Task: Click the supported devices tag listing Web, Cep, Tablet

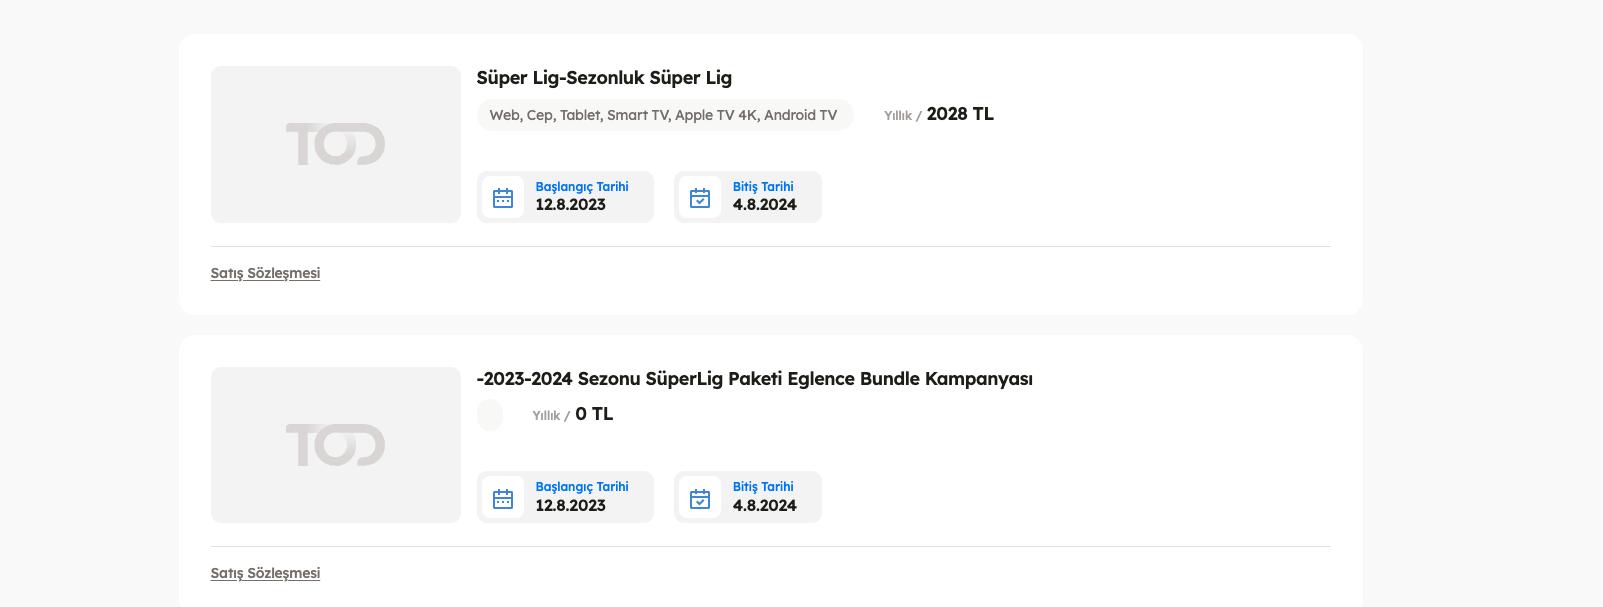Action: coord(663,115)
